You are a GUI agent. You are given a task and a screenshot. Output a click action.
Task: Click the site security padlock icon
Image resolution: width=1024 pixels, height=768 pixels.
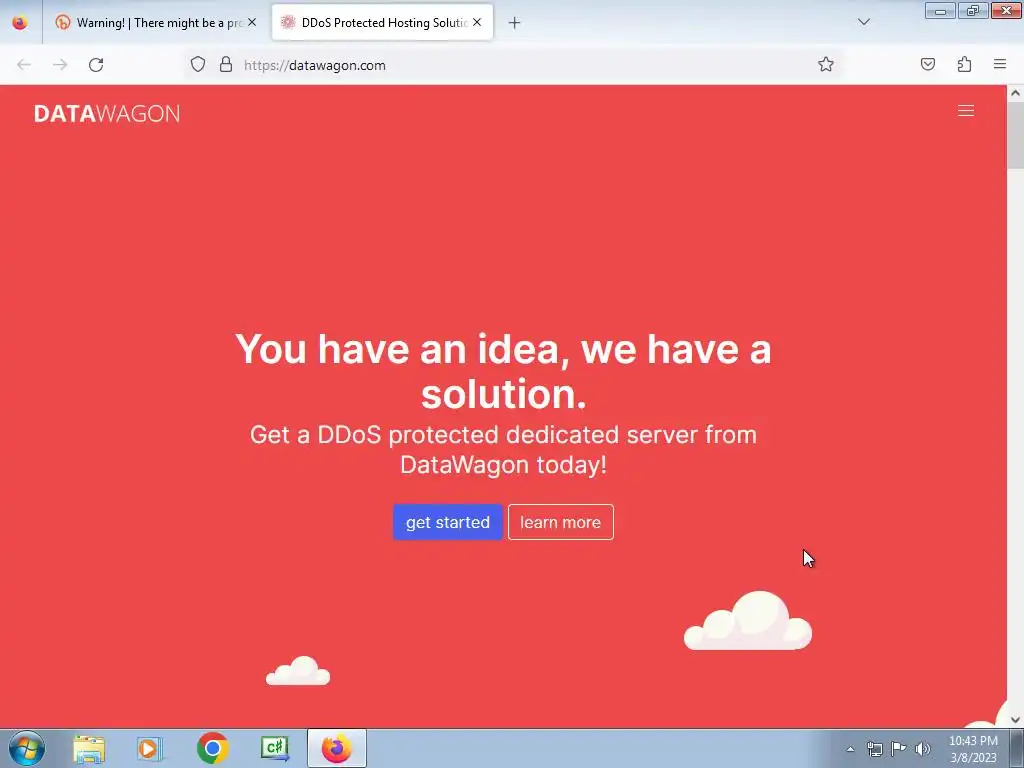coord(226,65)
